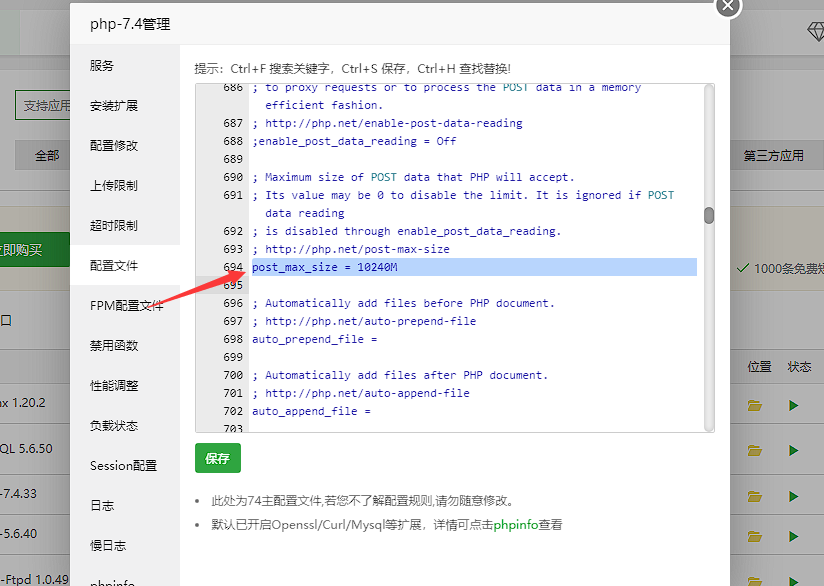
Task: Open folder location for the 5.6.40 service
Action: click(x=757, y=535)
